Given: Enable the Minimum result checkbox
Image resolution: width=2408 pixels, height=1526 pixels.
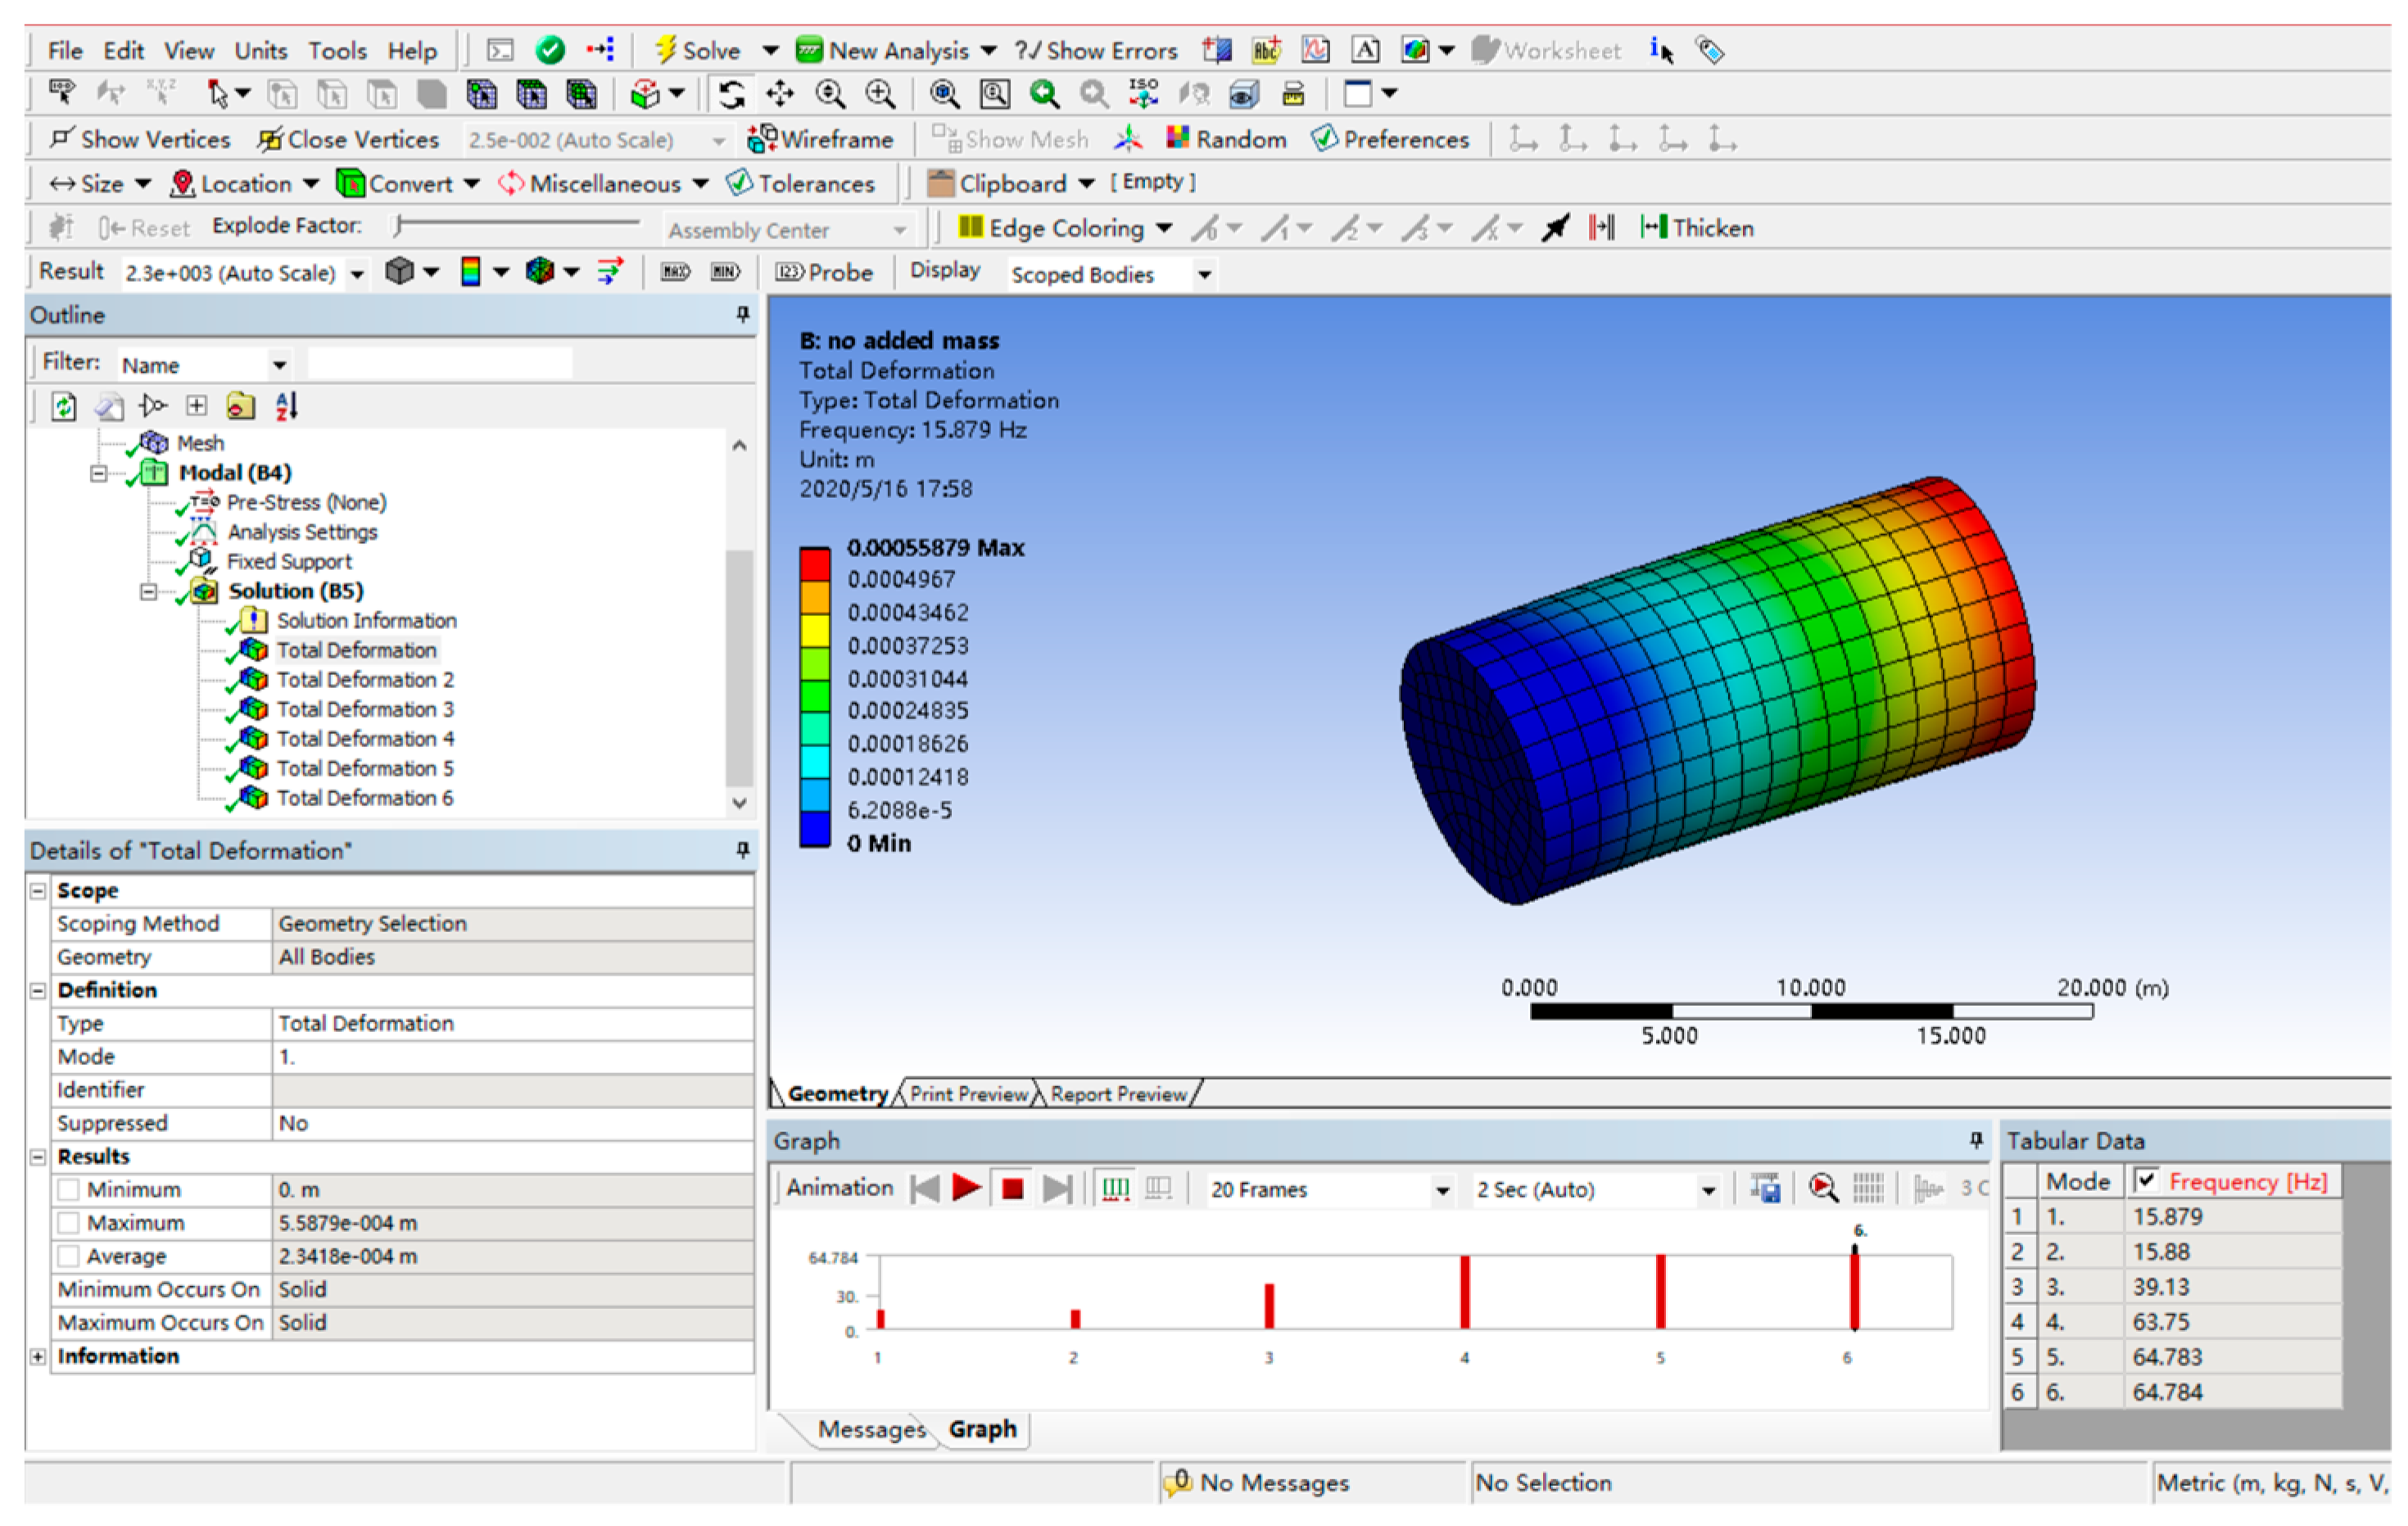Looking at the screenshot, I should 69,1190.
